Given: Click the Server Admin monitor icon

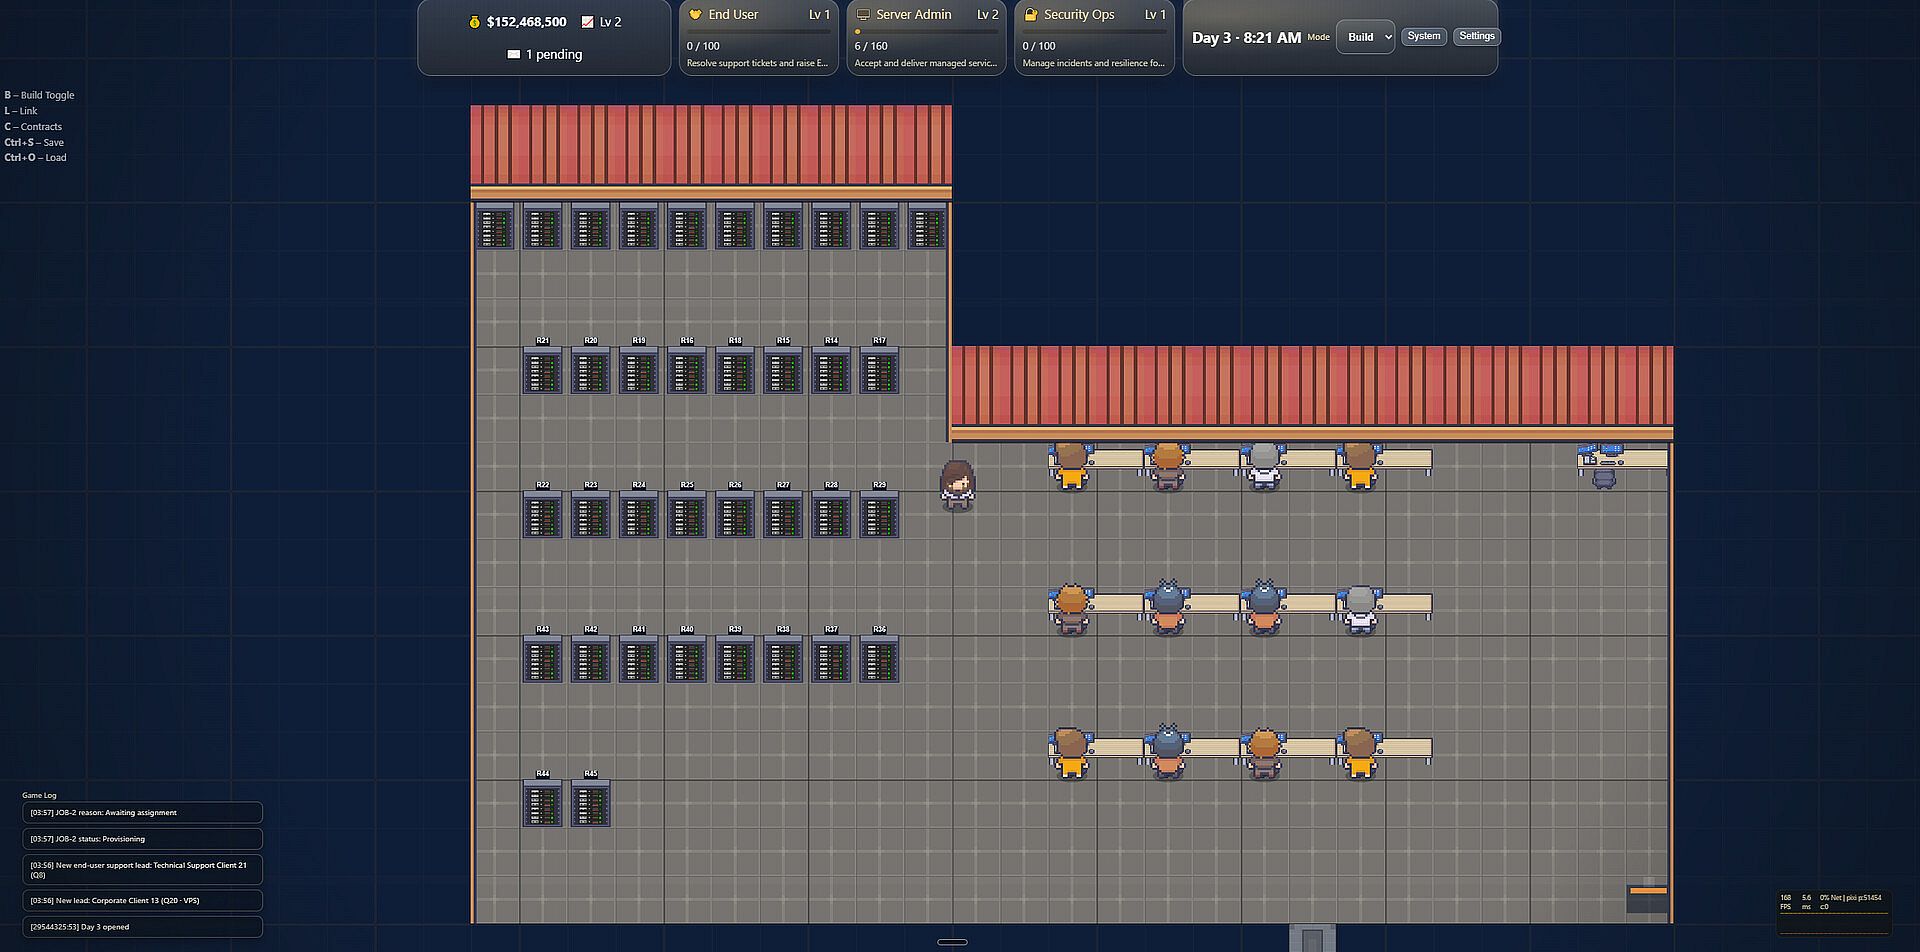Looking at the screenshot, I should click(x=863, y=15).
